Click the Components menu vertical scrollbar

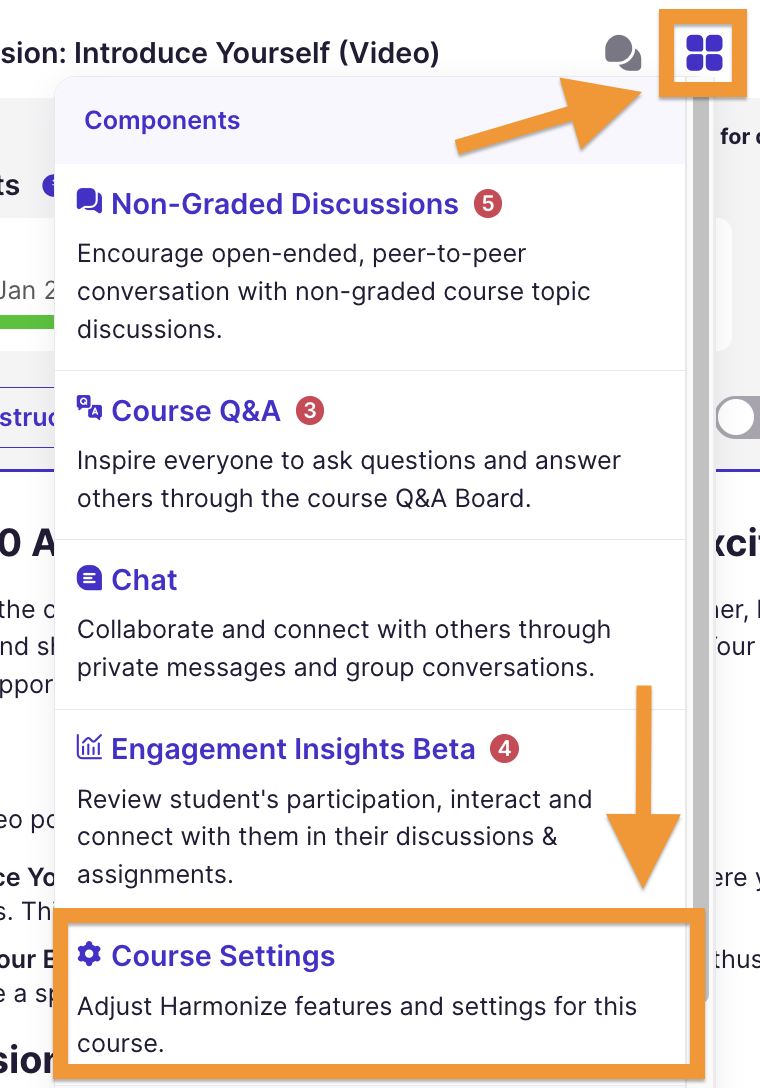point(699,500)
